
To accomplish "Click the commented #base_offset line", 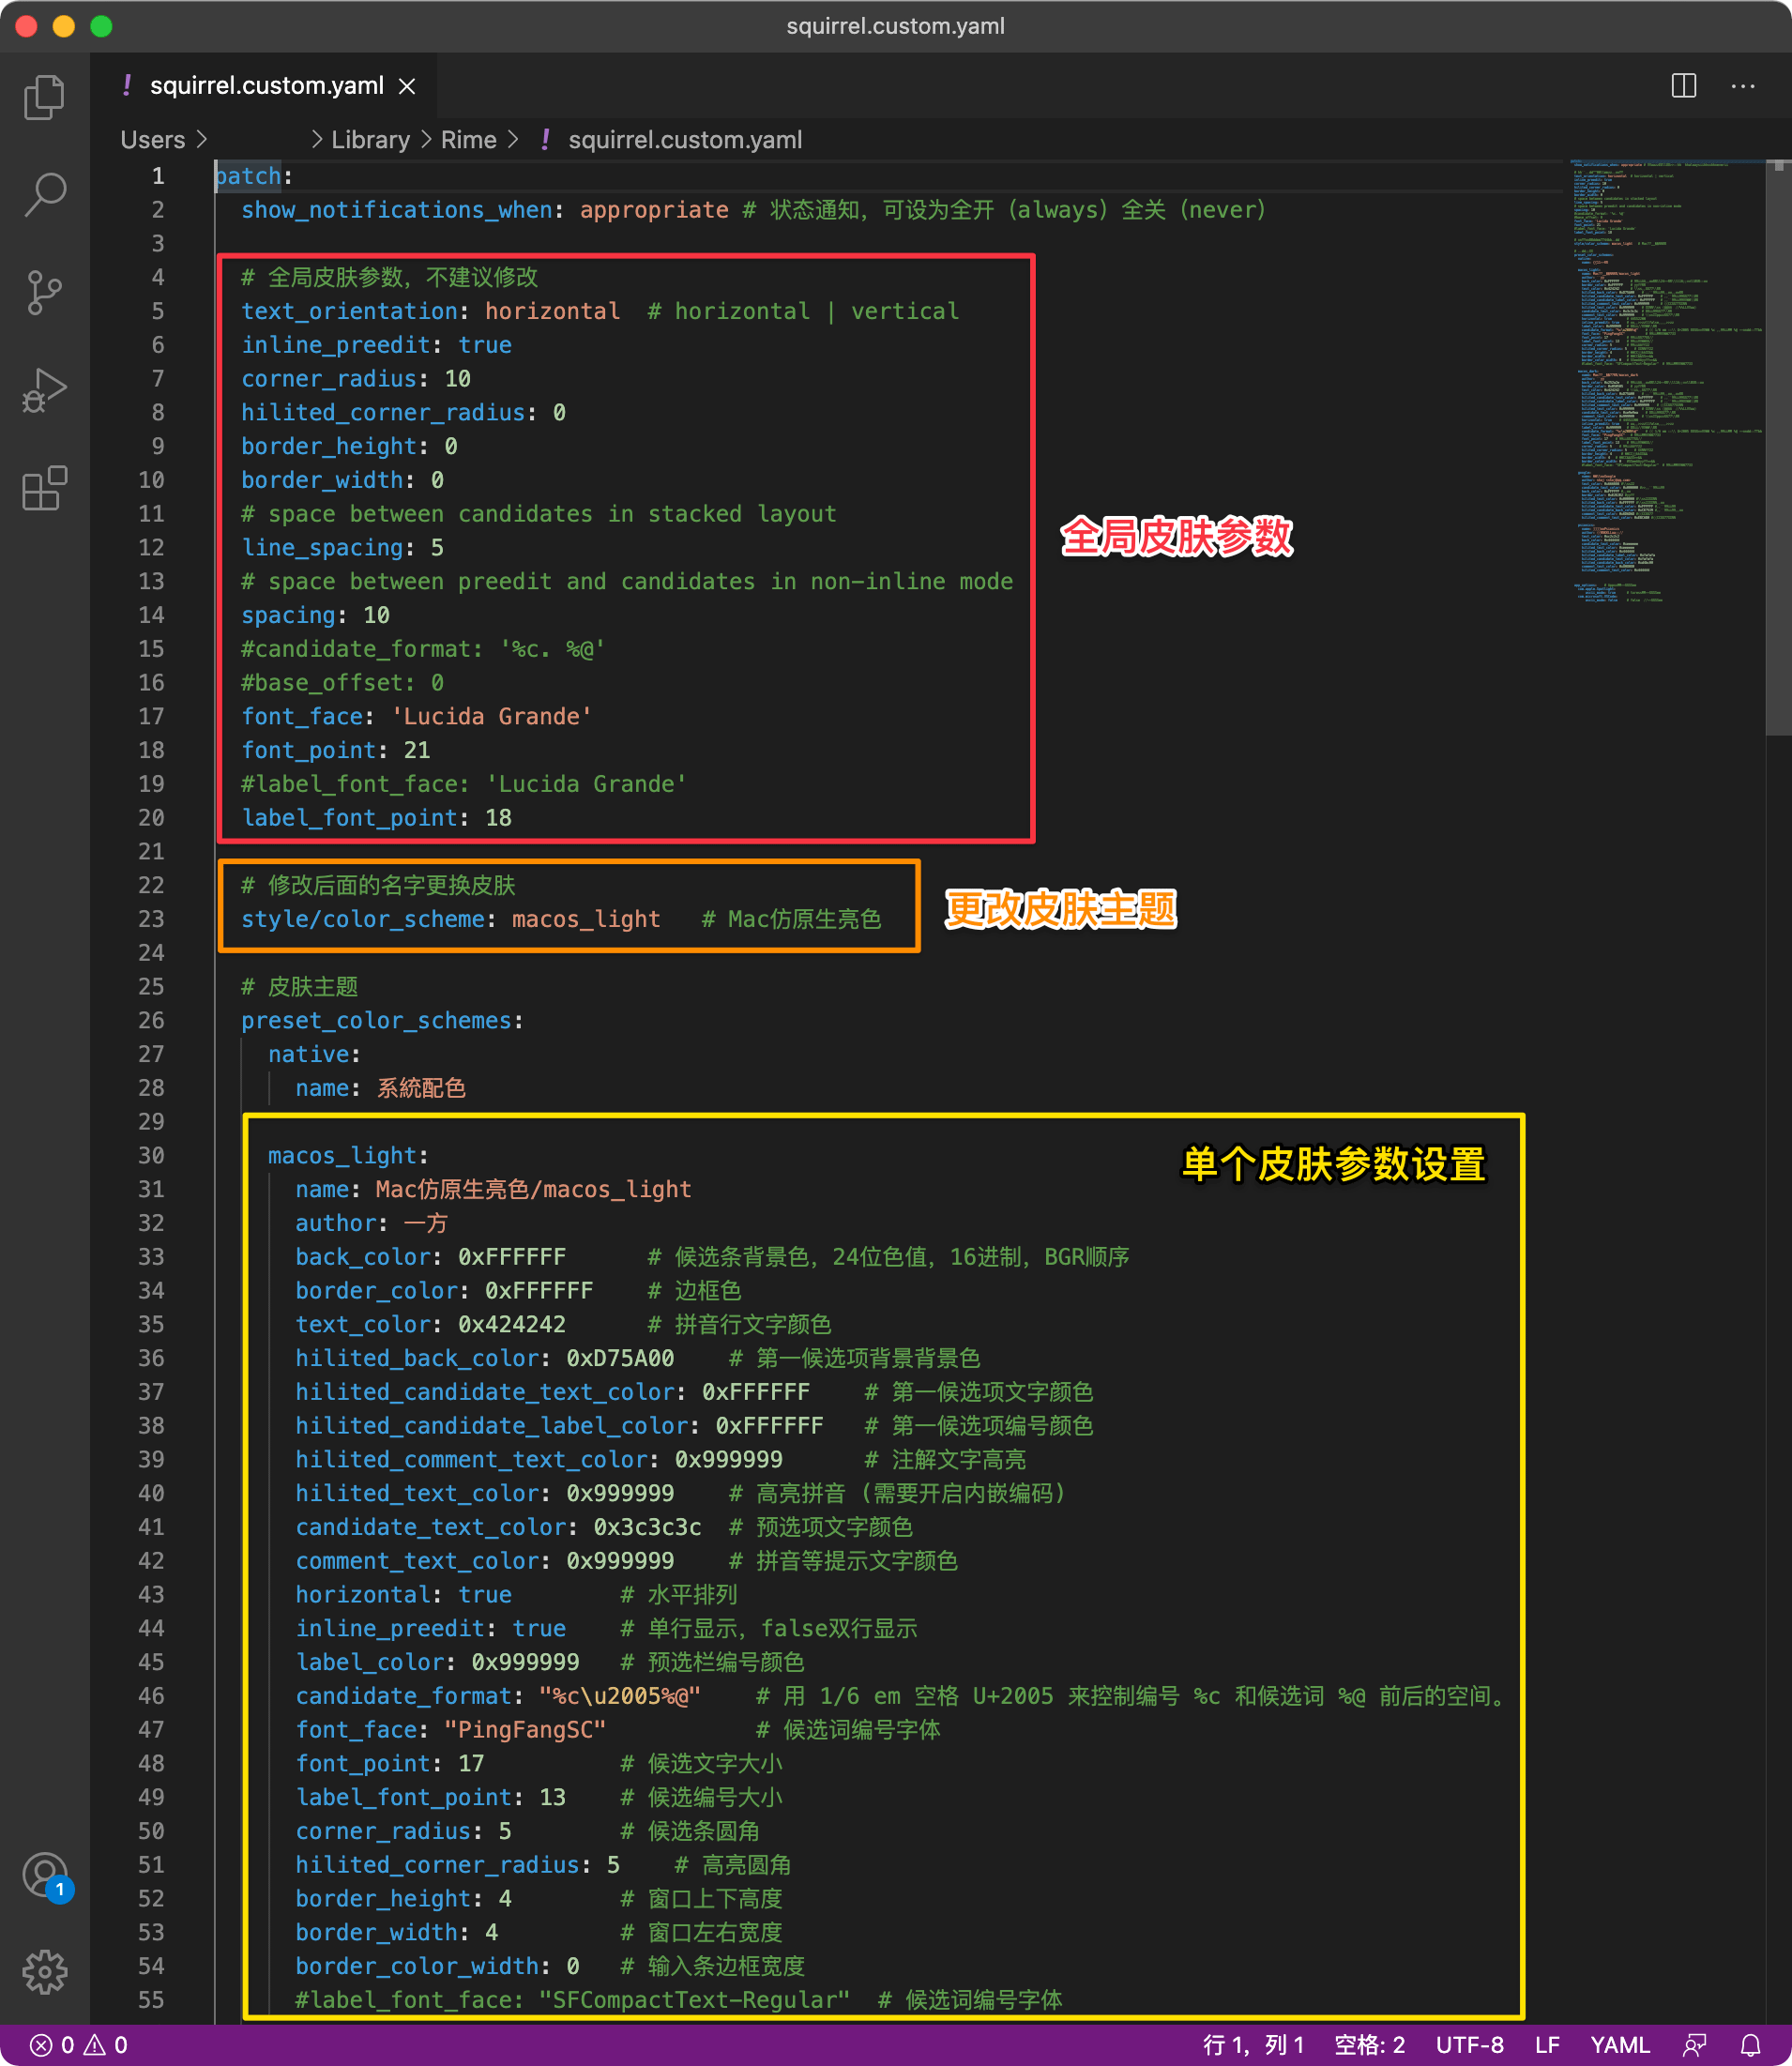I will coord(342,683).
